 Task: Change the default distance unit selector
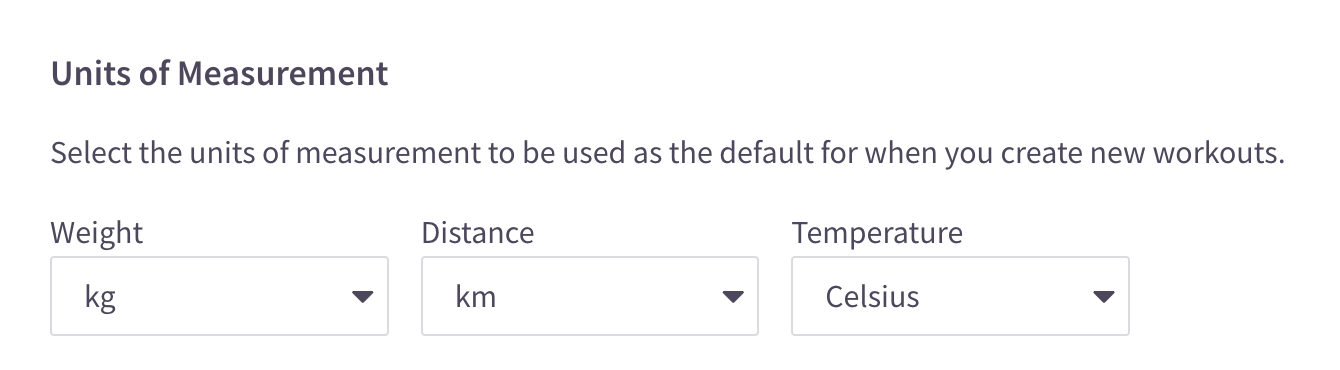(590, 296)
